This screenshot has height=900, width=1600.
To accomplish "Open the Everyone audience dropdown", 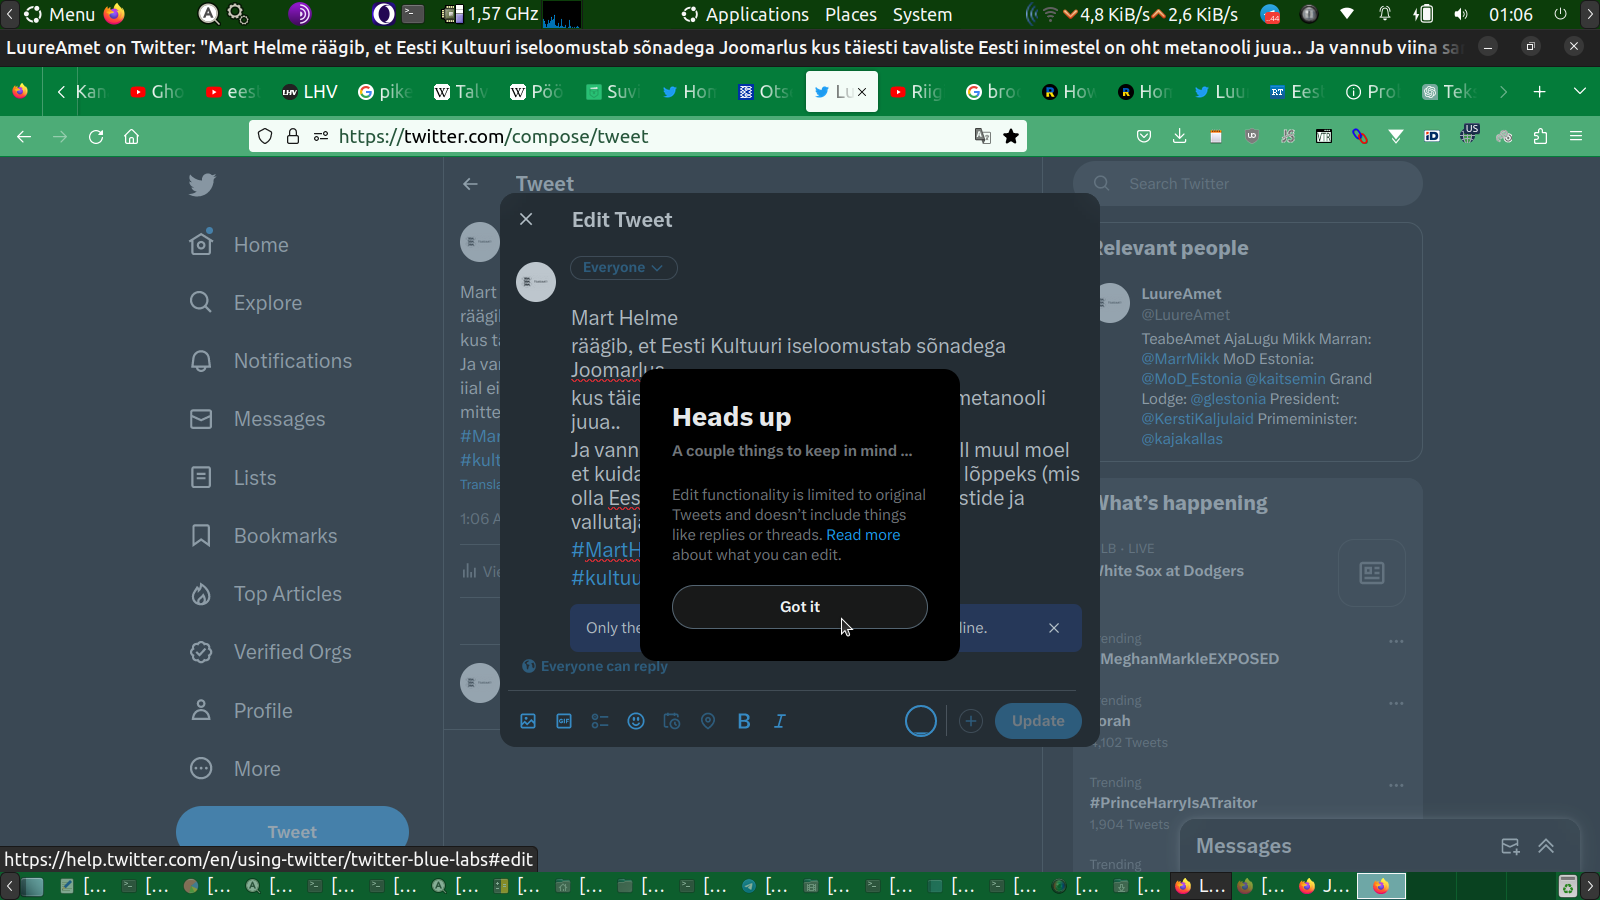I will (623, 268).
